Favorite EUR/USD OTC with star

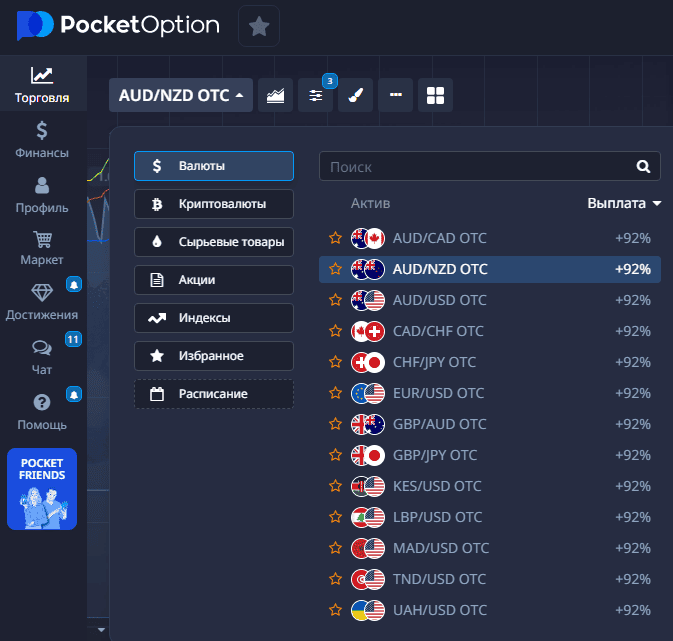pyautogui.click(x=335, y=393)
